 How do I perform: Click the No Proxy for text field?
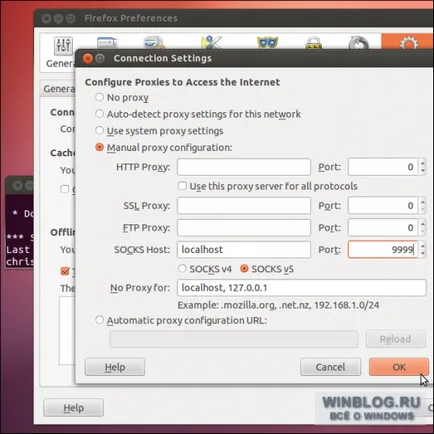pos(302,288)
